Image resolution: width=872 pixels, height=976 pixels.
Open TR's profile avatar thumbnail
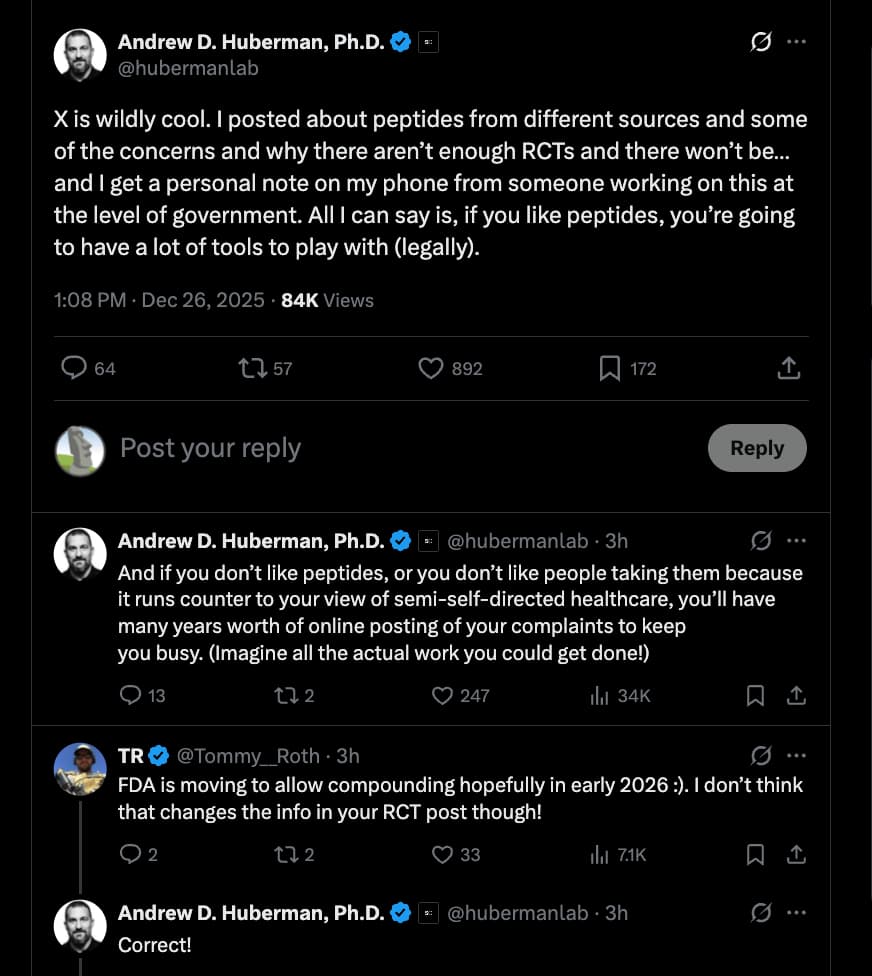pos(80,769)
